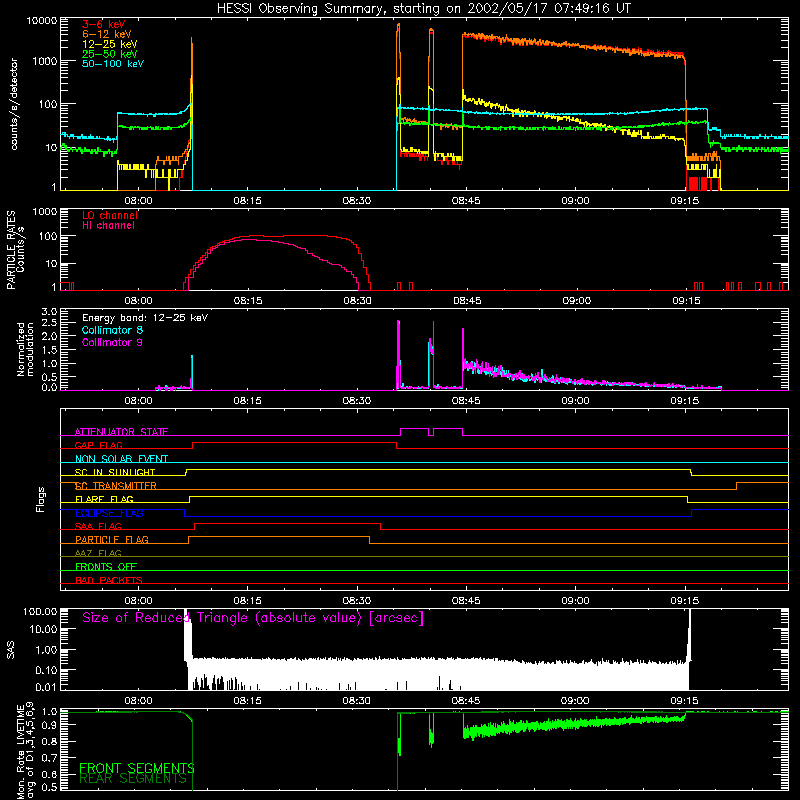Click the green FRONTS OFF label
The height and width of the screenshot is (800, 800).
tap(106, 567)
